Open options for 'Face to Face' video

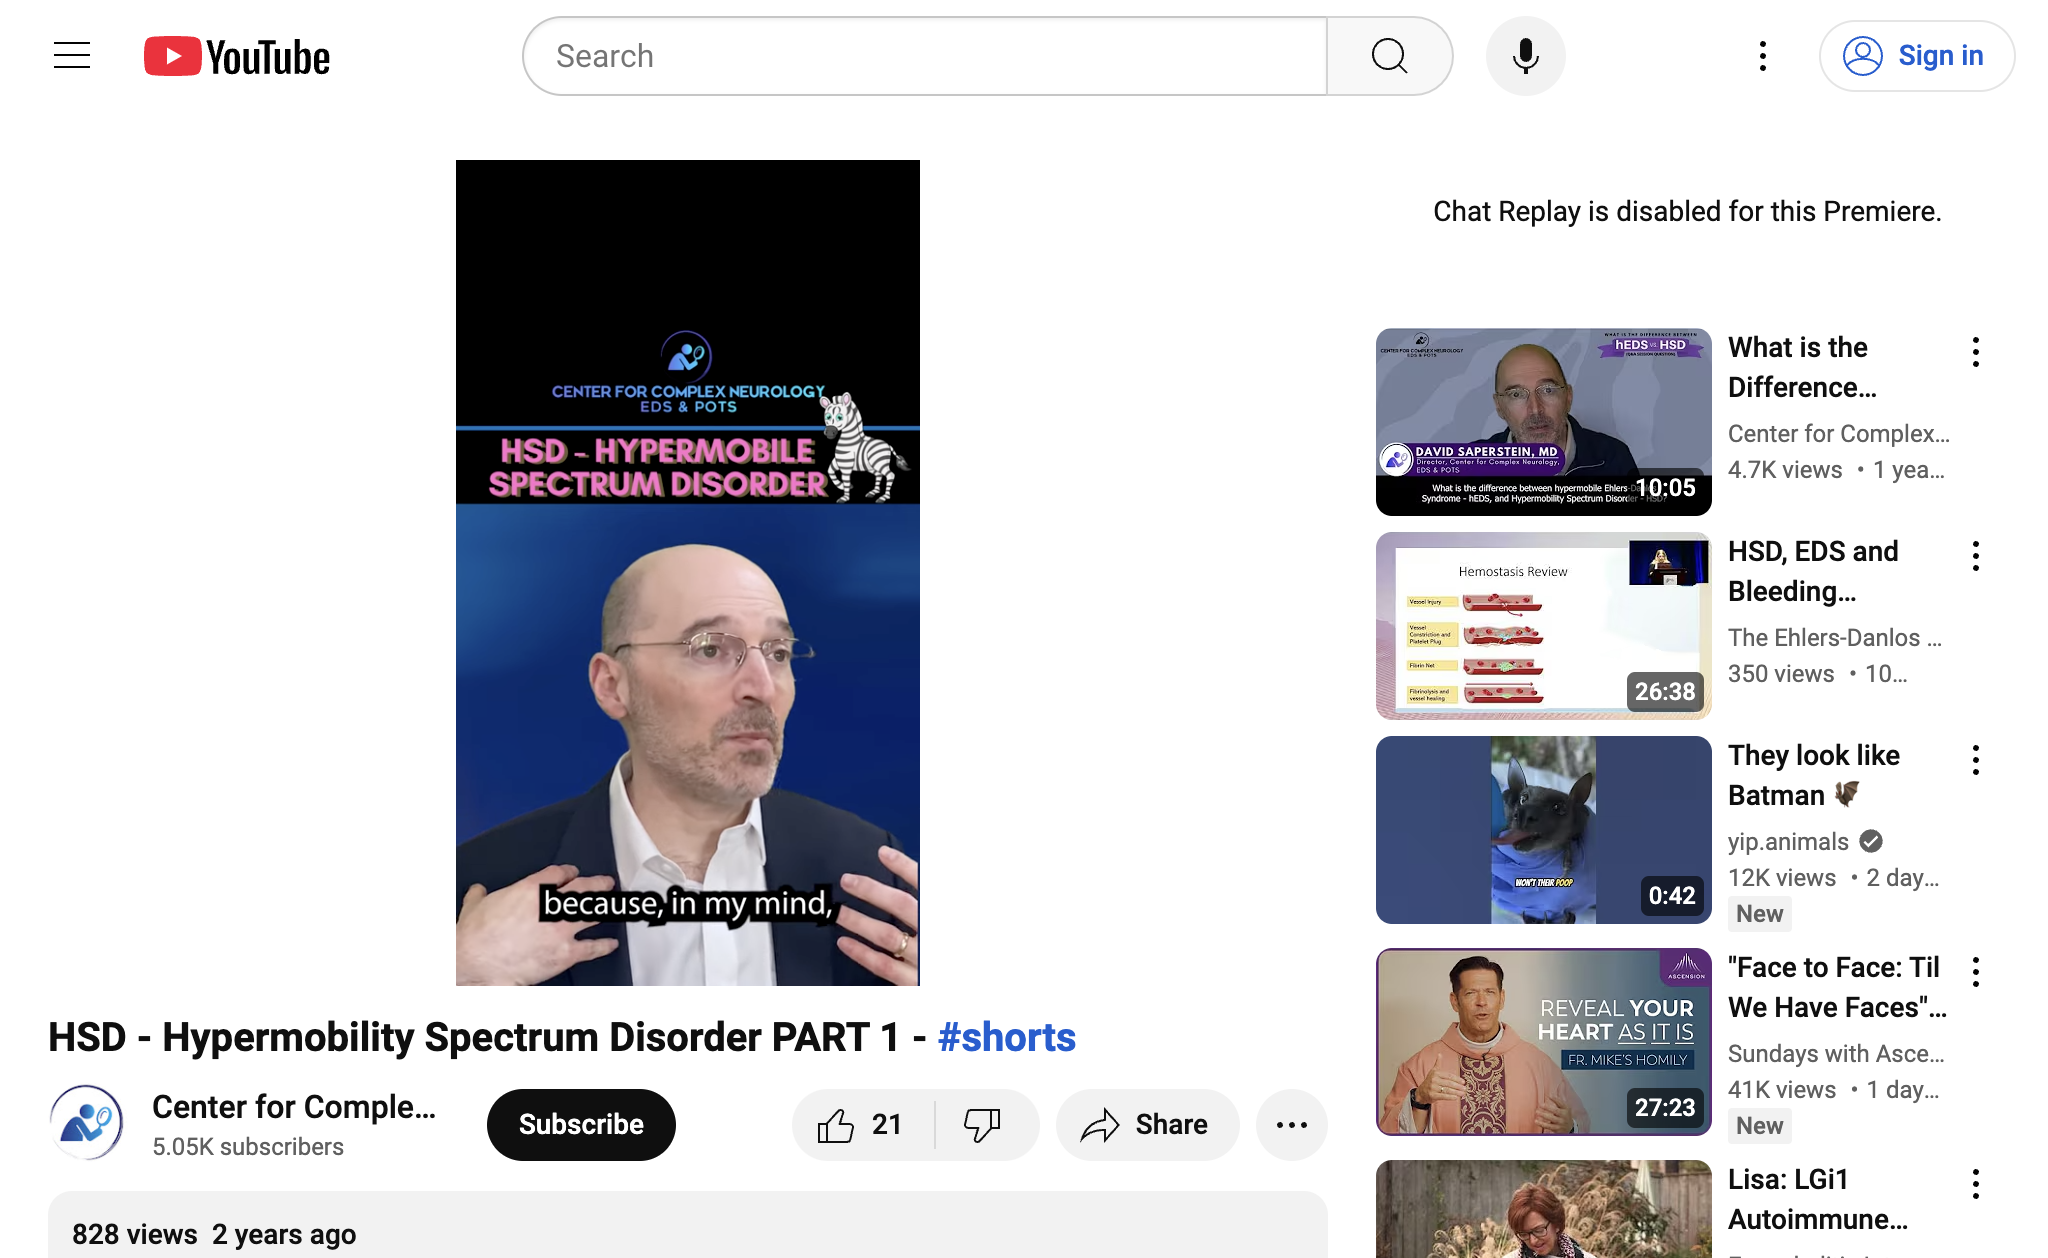click(x=1976, y=972)
